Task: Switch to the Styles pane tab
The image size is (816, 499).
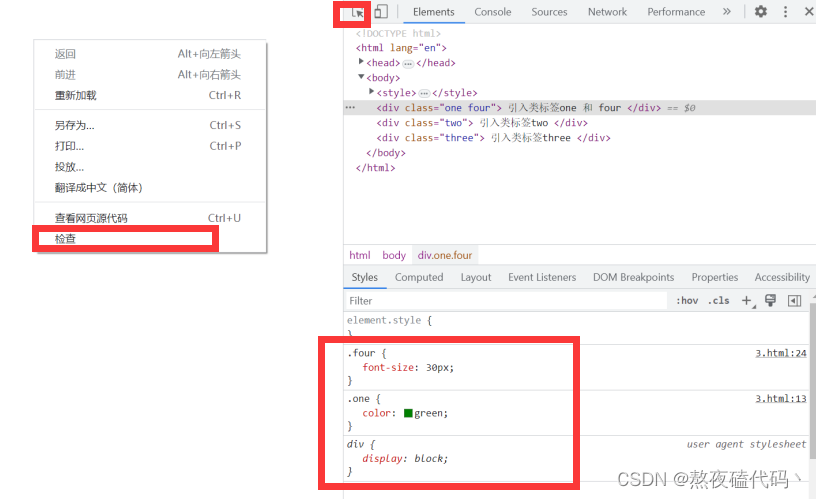Action: 364,277
